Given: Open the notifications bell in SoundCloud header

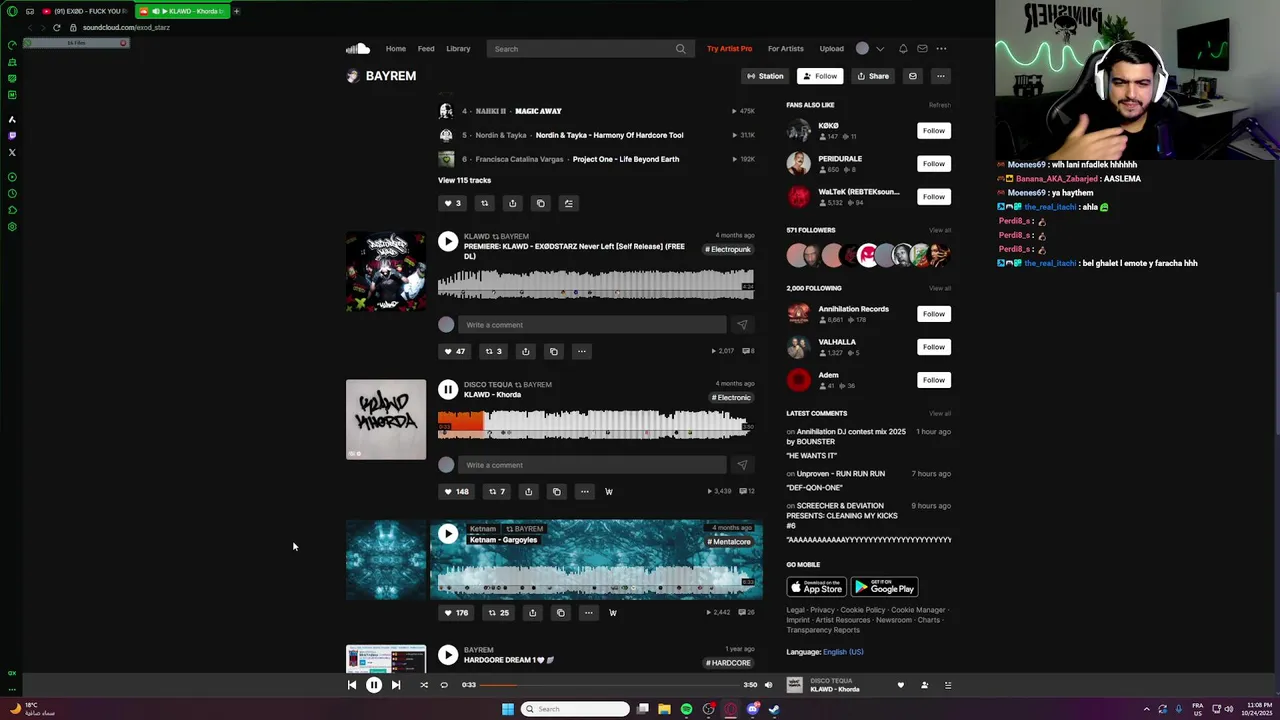Looking at the screenshot, I should [x=903, y=48].
